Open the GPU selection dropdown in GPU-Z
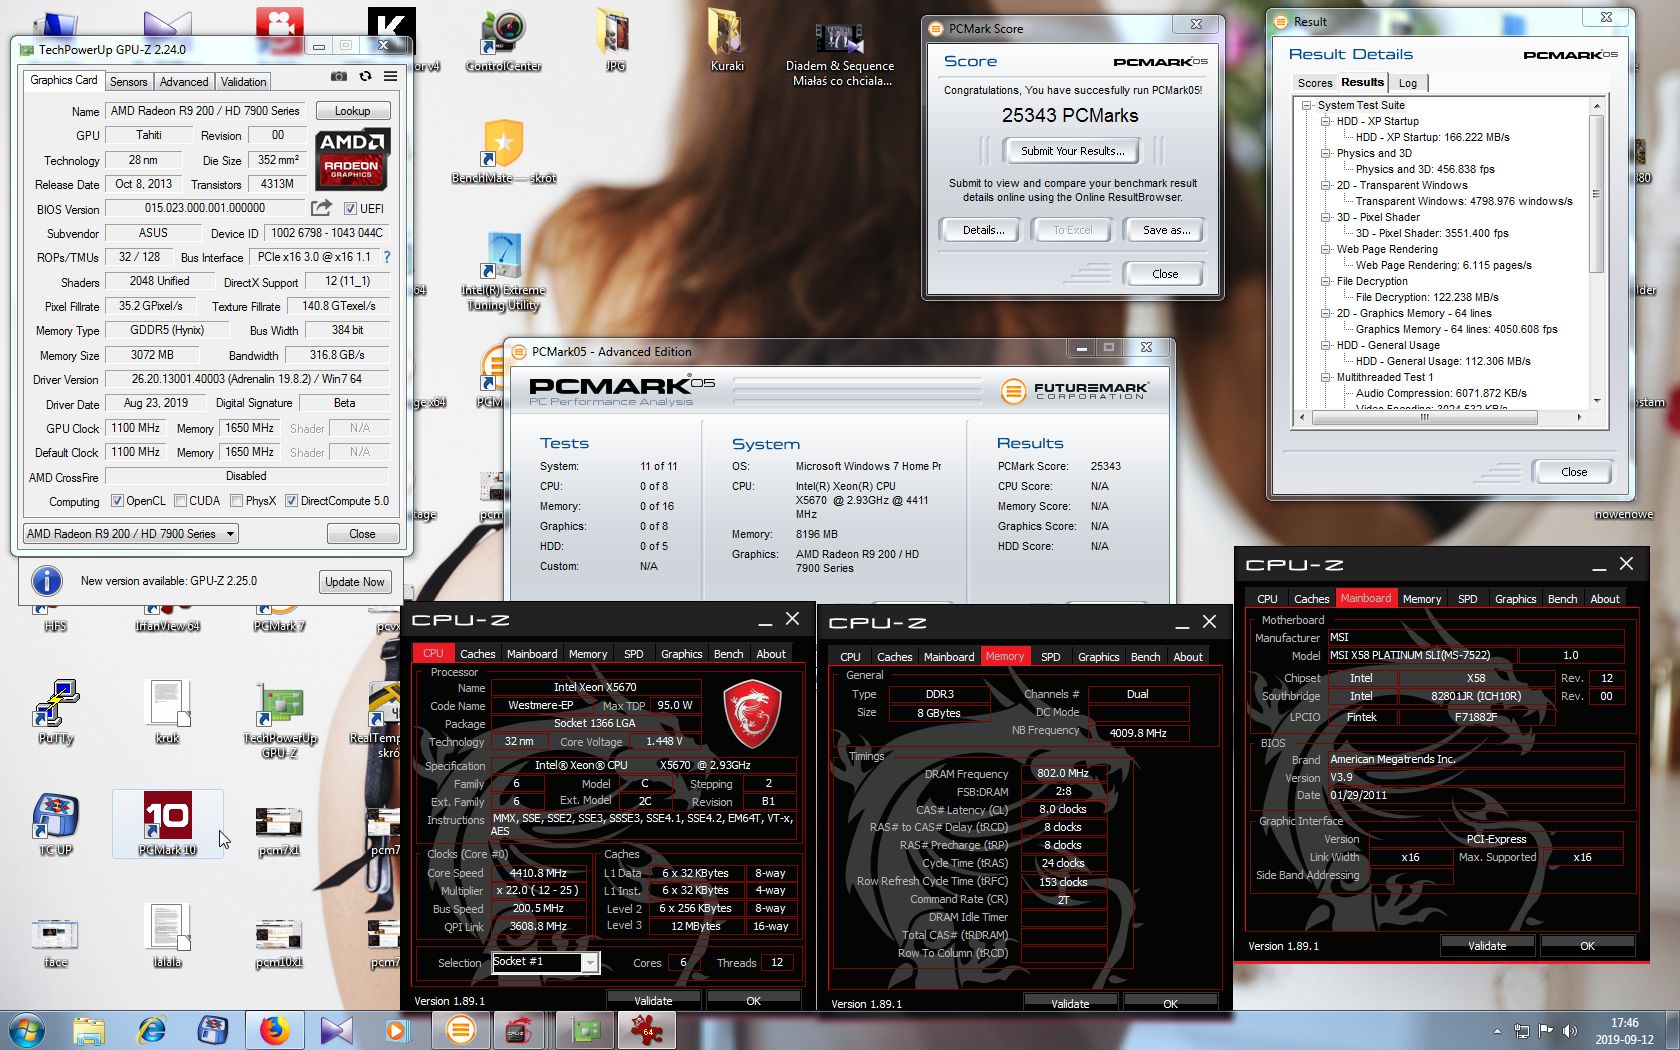The image size is (1680, 1050). [130, 534]
